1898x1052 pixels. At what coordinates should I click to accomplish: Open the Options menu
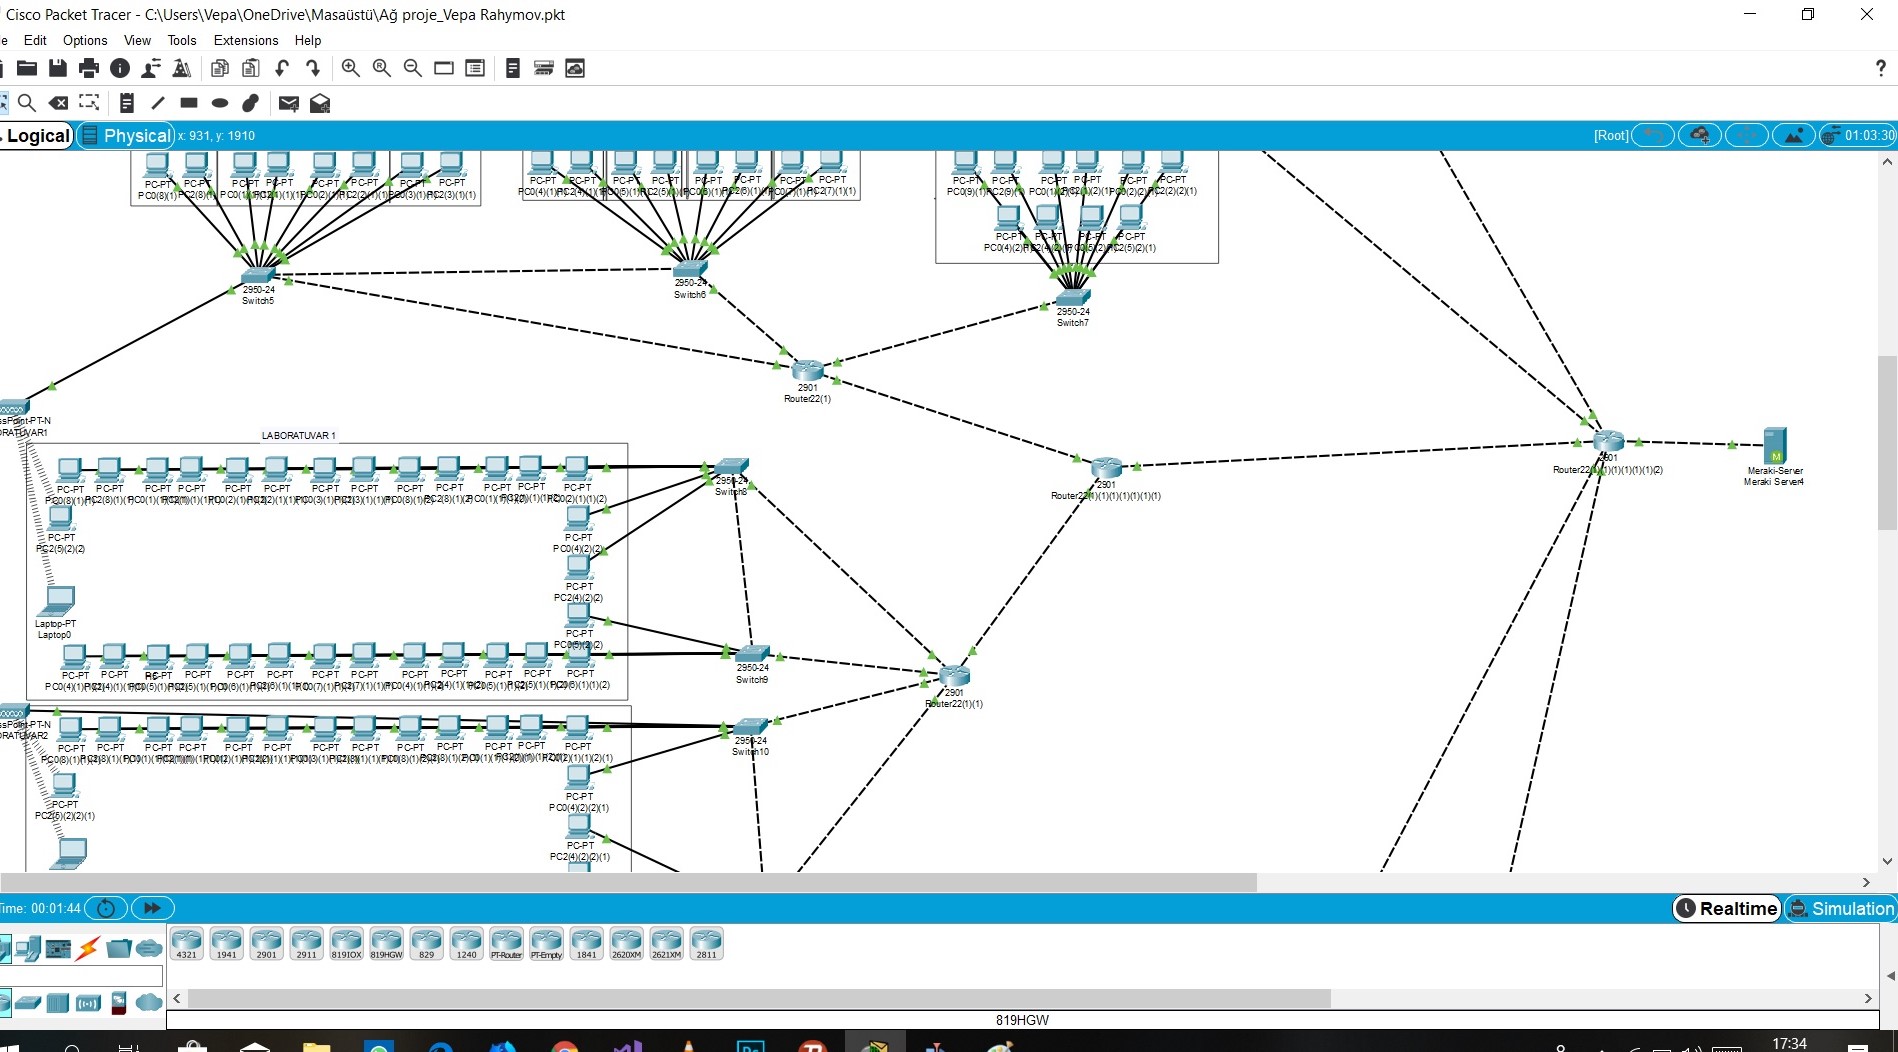point(85,40)
